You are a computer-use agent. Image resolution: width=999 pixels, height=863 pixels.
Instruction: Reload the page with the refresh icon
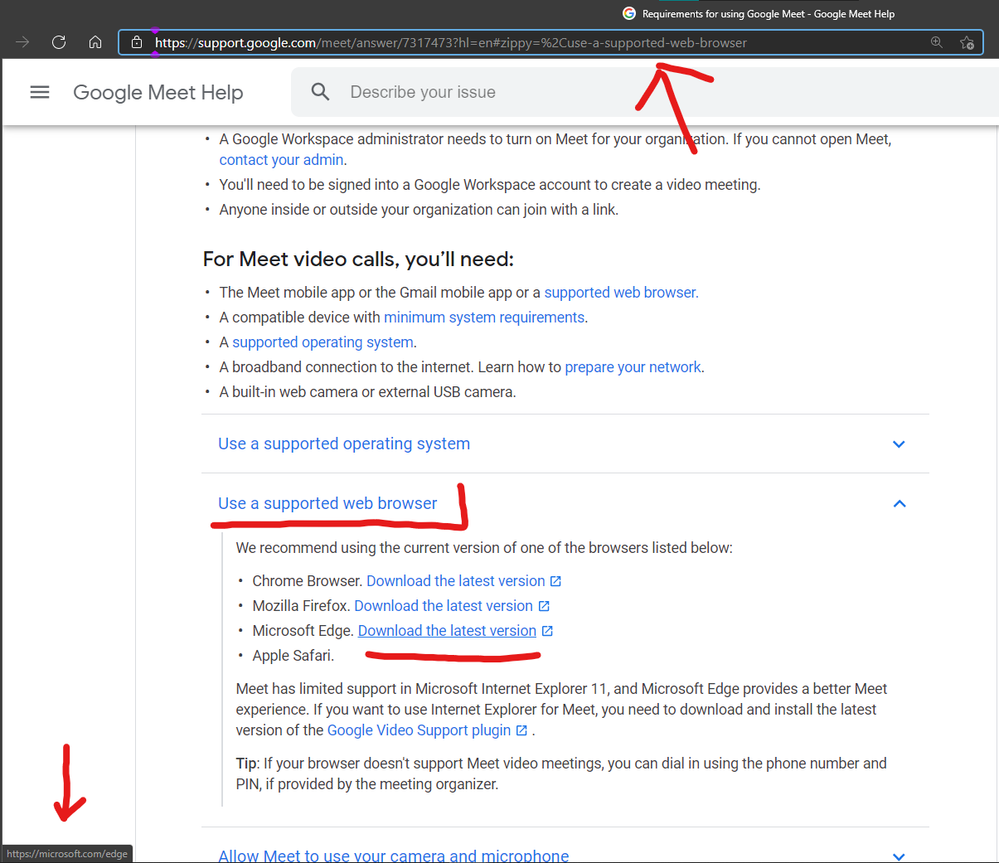[59, 43]
